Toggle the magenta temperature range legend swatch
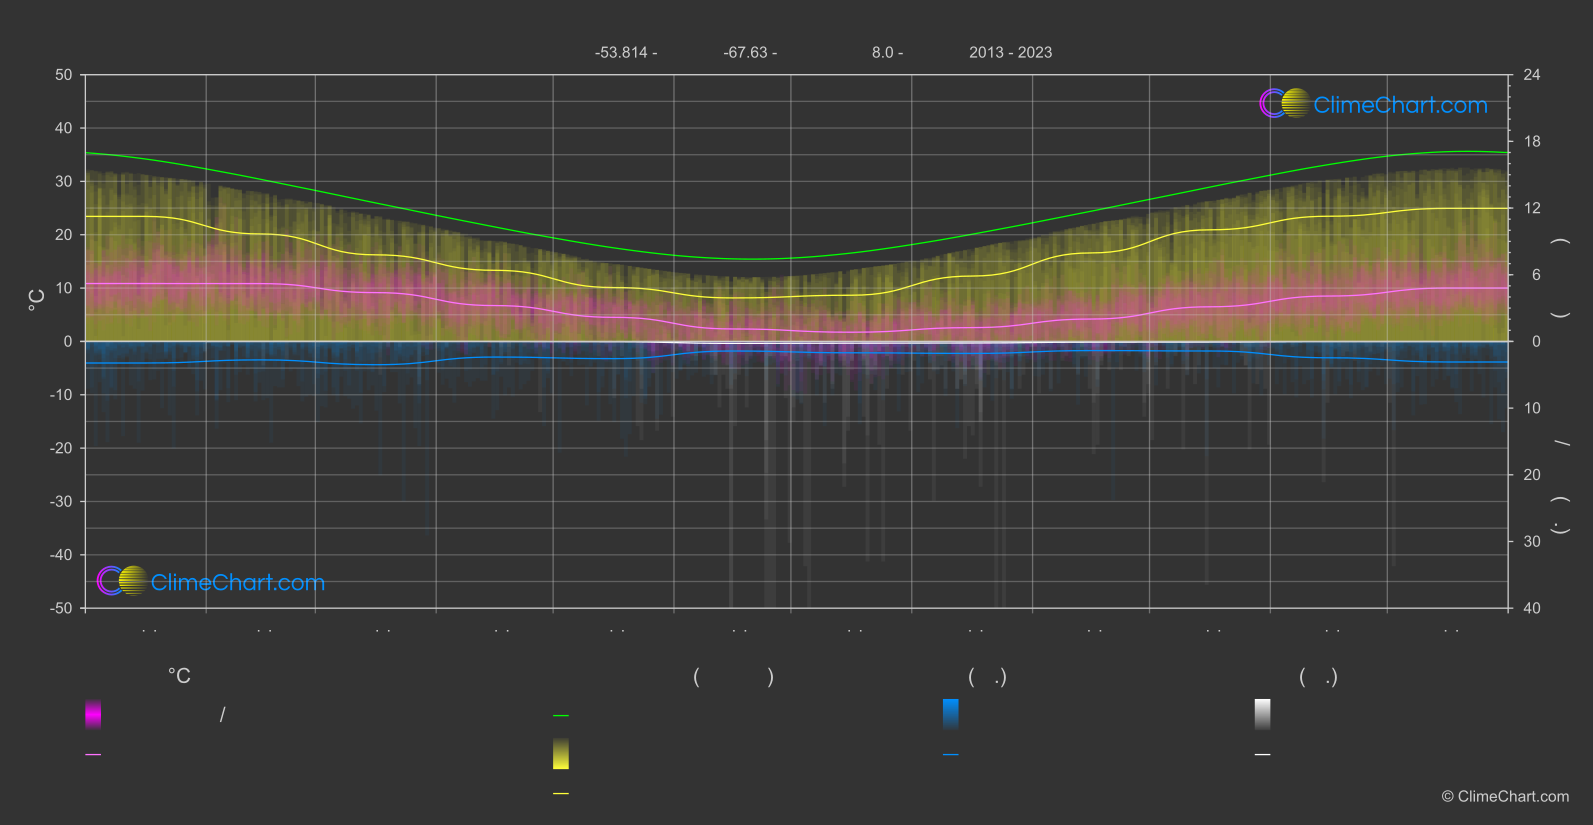Image resolution: width=1593 pixels, height=825 pixels. click(93, 714)
